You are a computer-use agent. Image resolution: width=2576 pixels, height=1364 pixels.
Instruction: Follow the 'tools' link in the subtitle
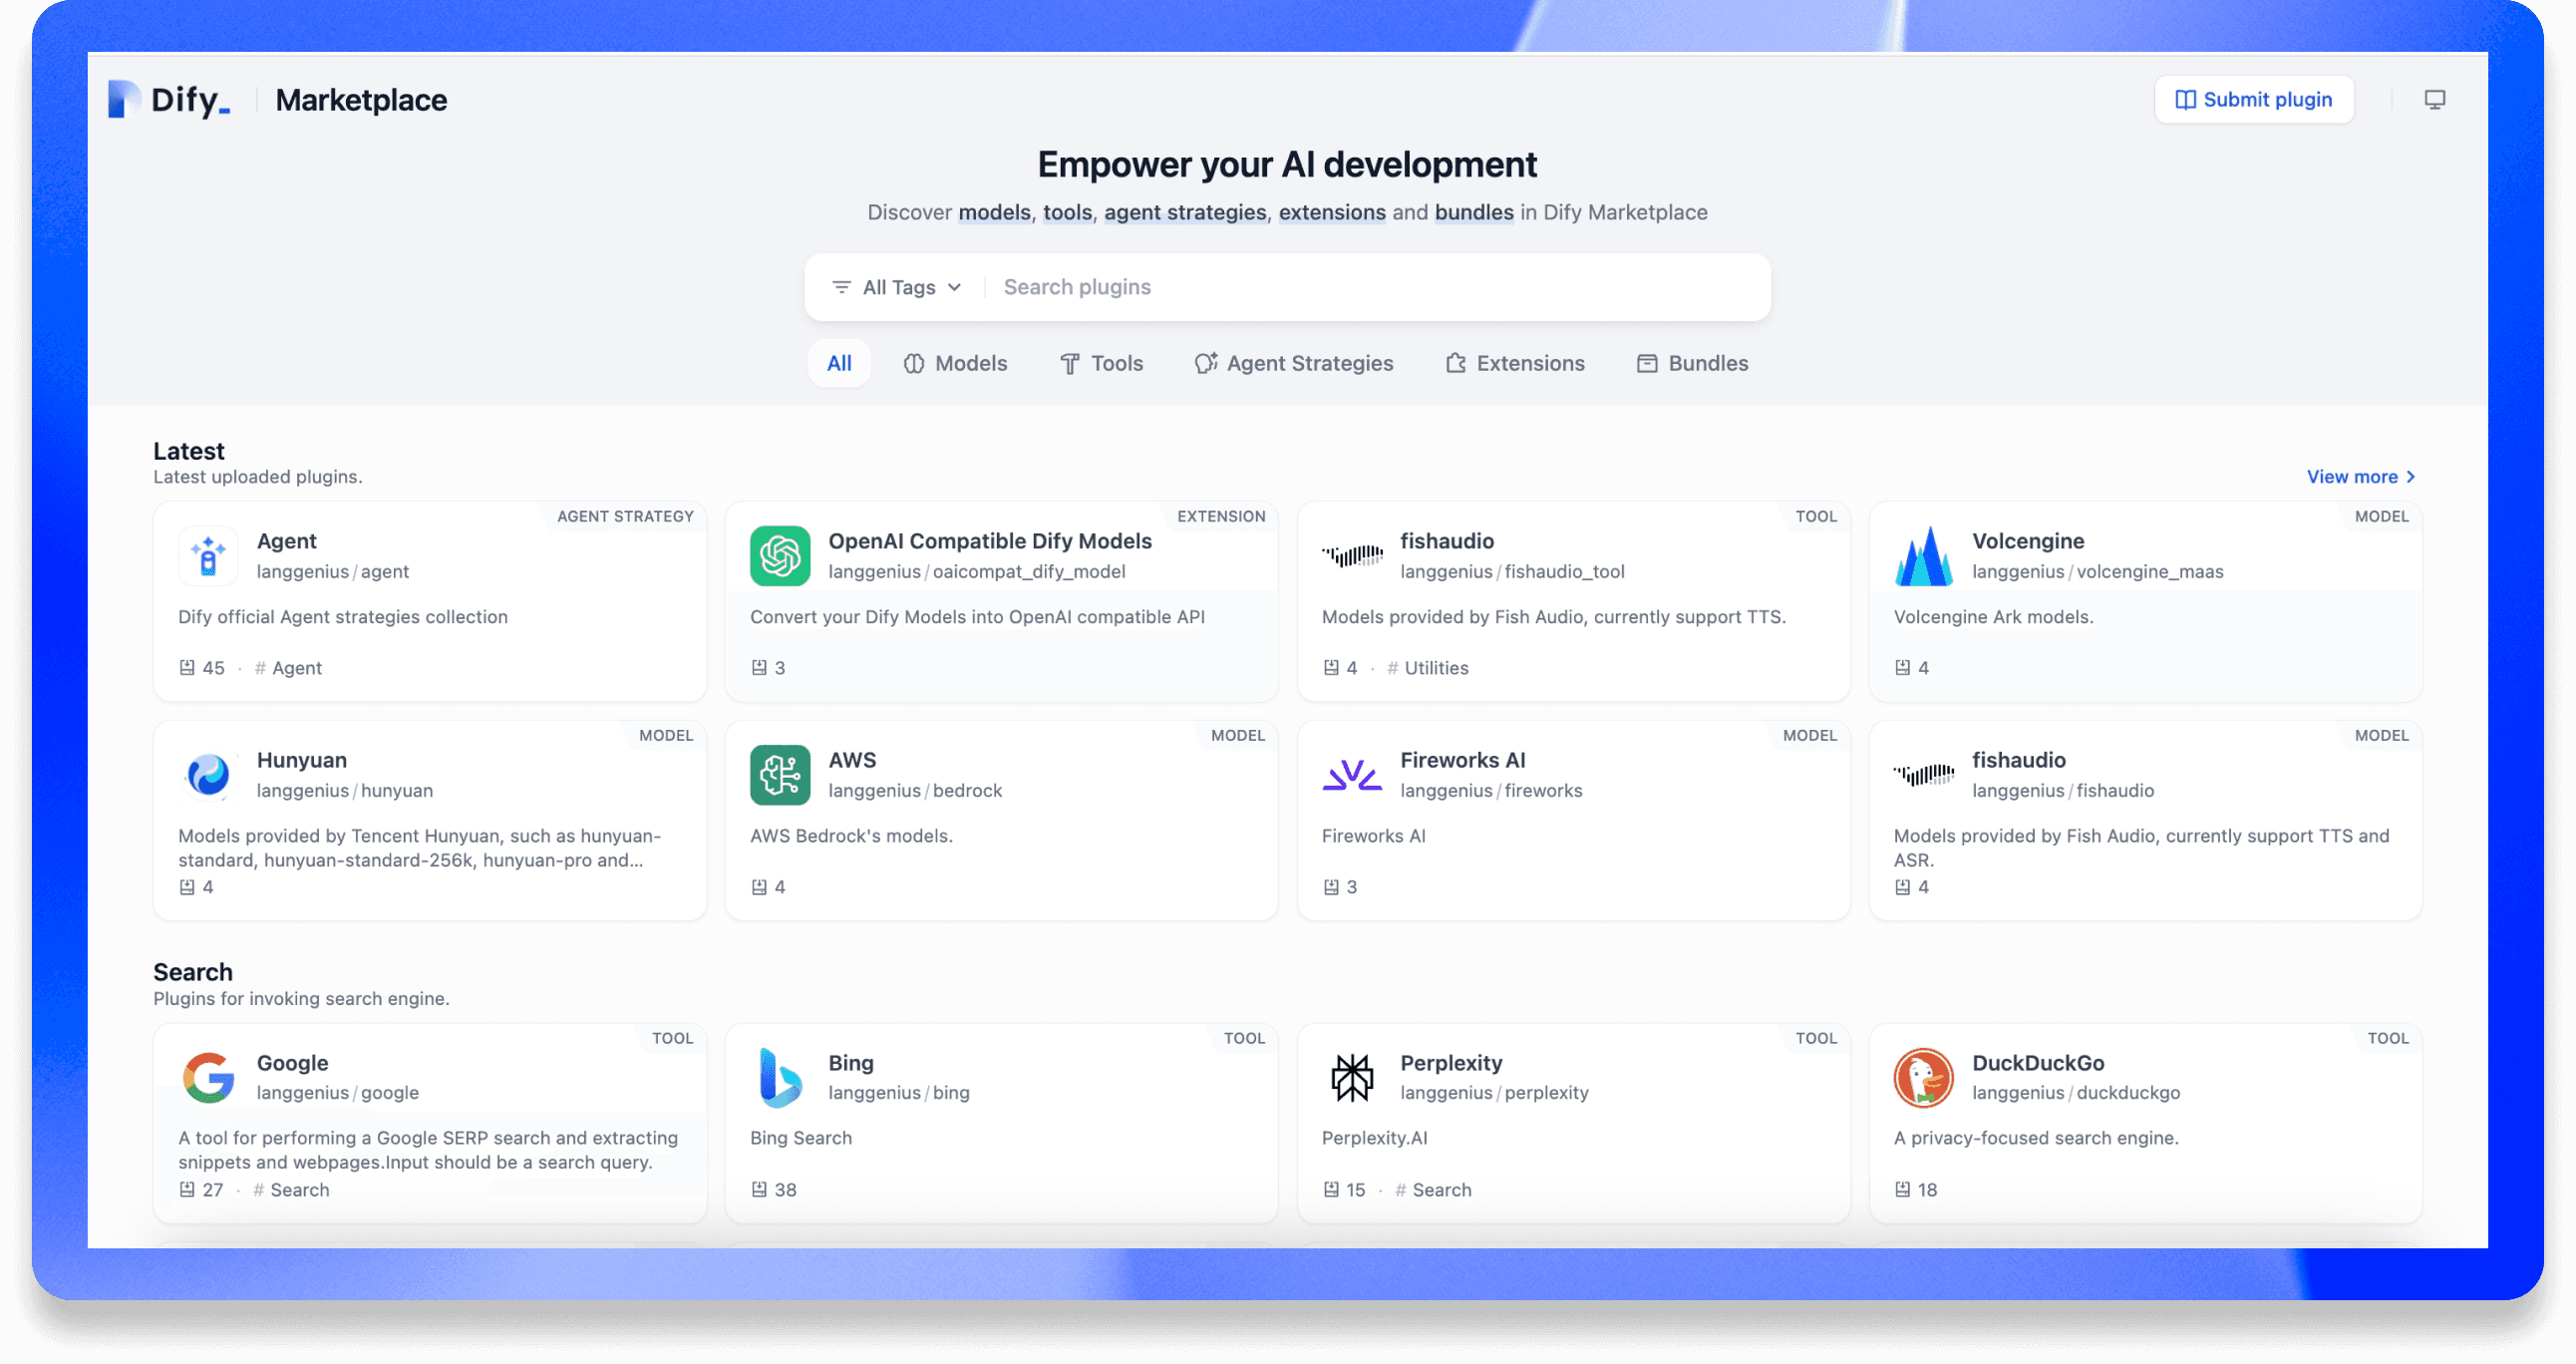1067,213
